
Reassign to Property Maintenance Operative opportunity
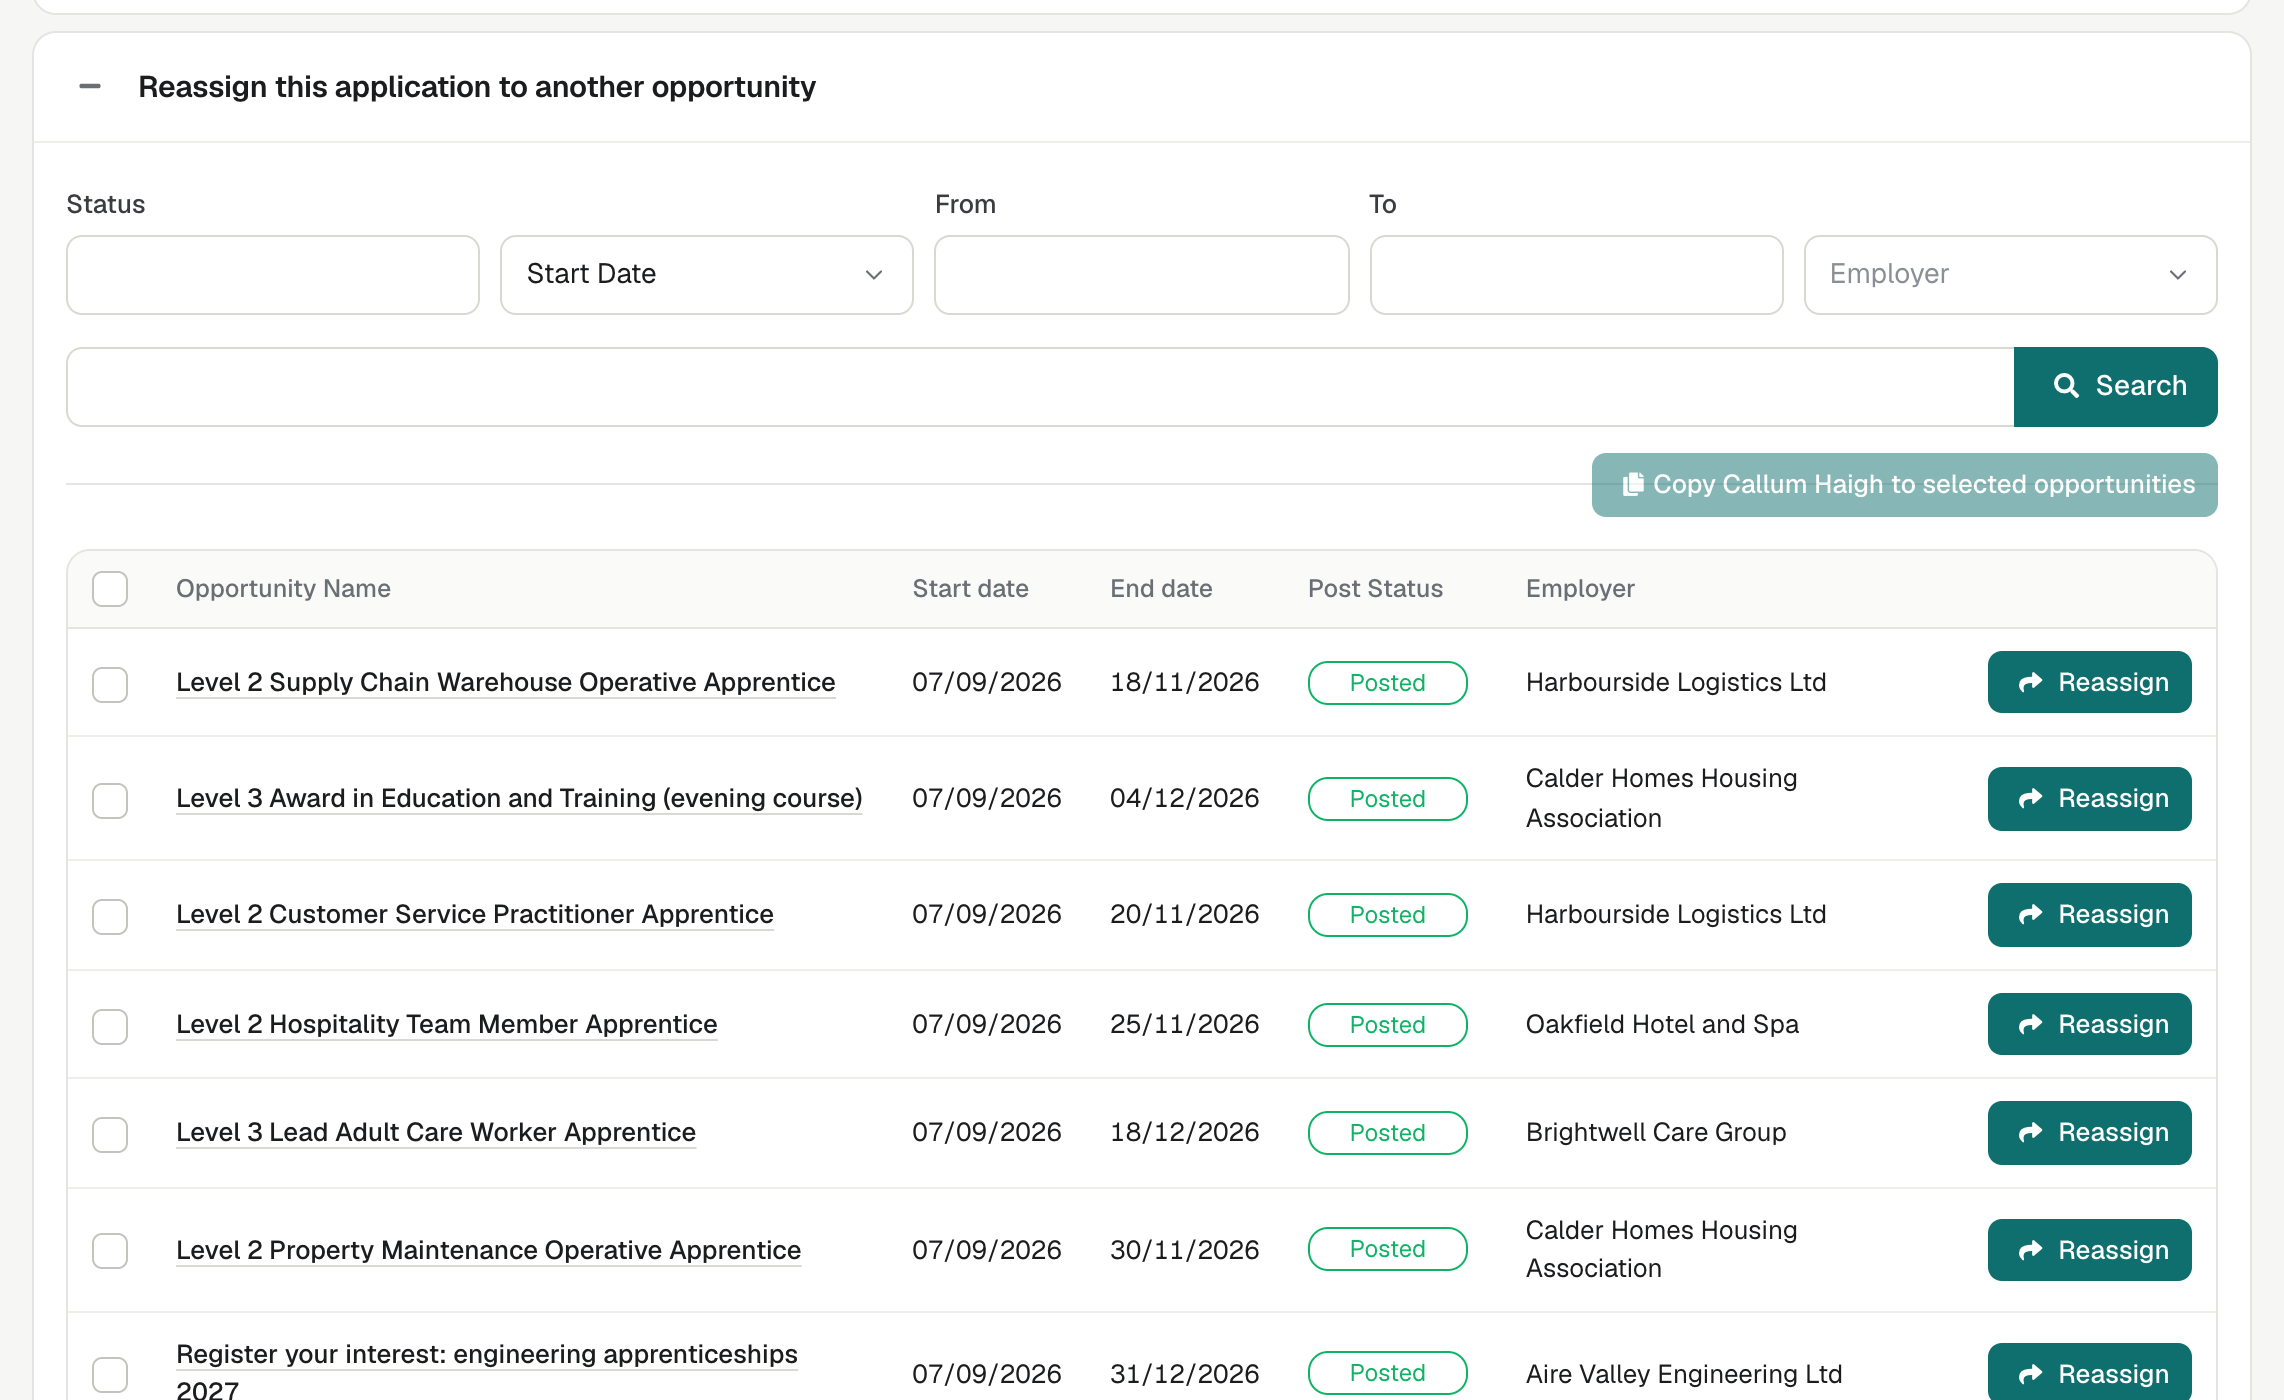coord(2090,1250)
